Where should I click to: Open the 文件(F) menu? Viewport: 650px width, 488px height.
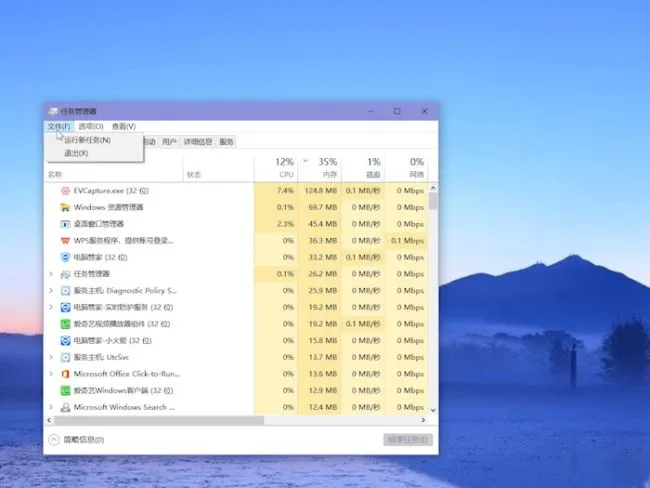[58, 126]
